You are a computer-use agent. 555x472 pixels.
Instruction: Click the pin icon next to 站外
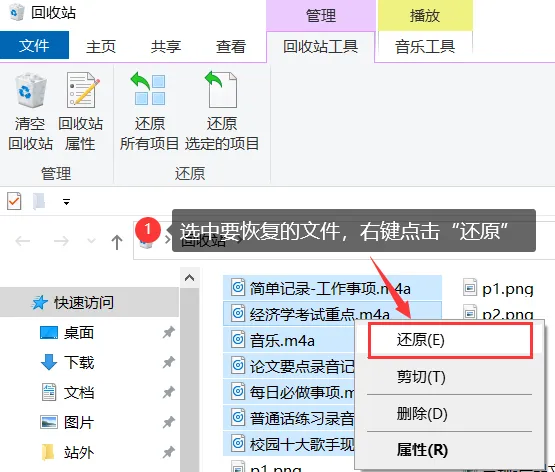[168, 452]
